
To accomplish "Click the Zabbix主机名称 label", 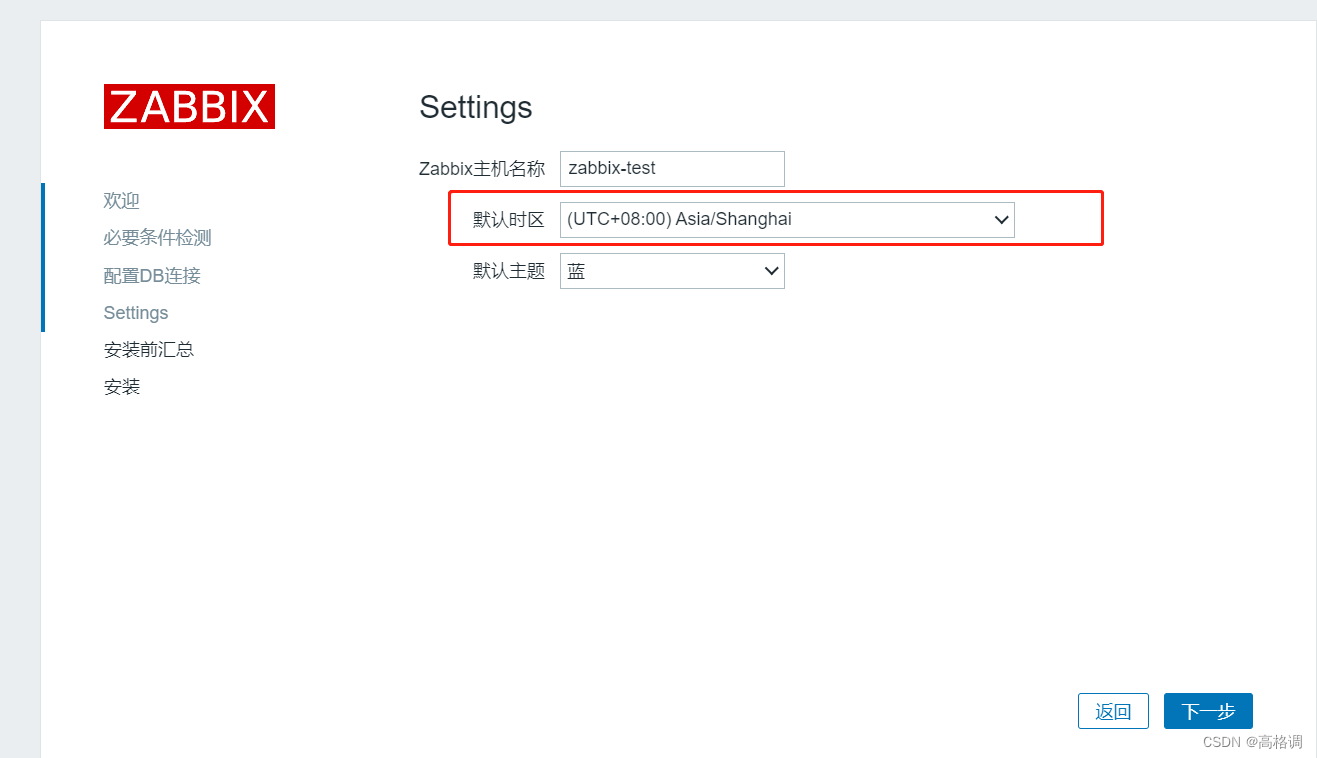I will (x=482, y=168).
